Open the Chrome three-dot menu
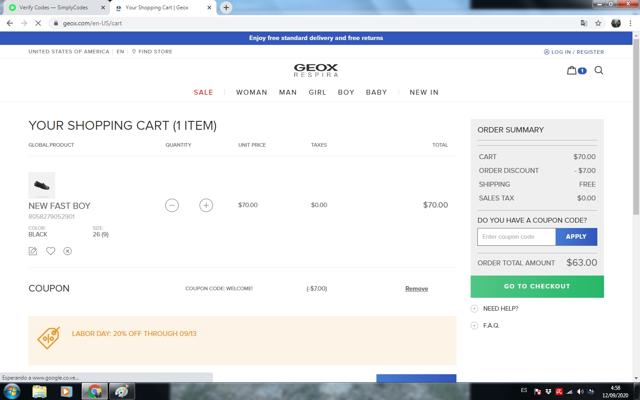 click(x=631, y=23)
